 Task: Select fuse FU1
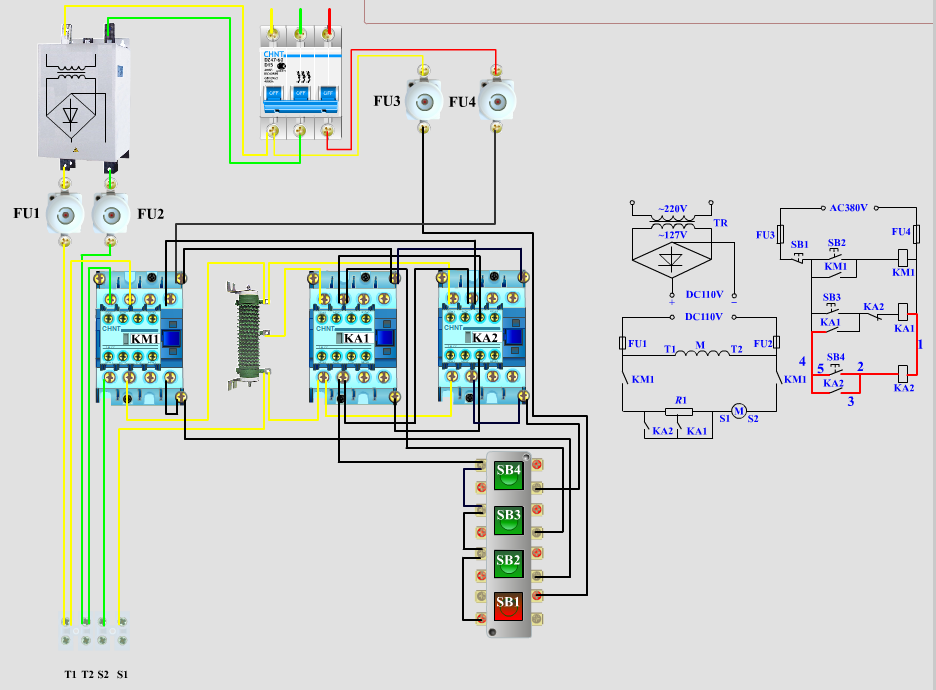click(x=64, y=214)
